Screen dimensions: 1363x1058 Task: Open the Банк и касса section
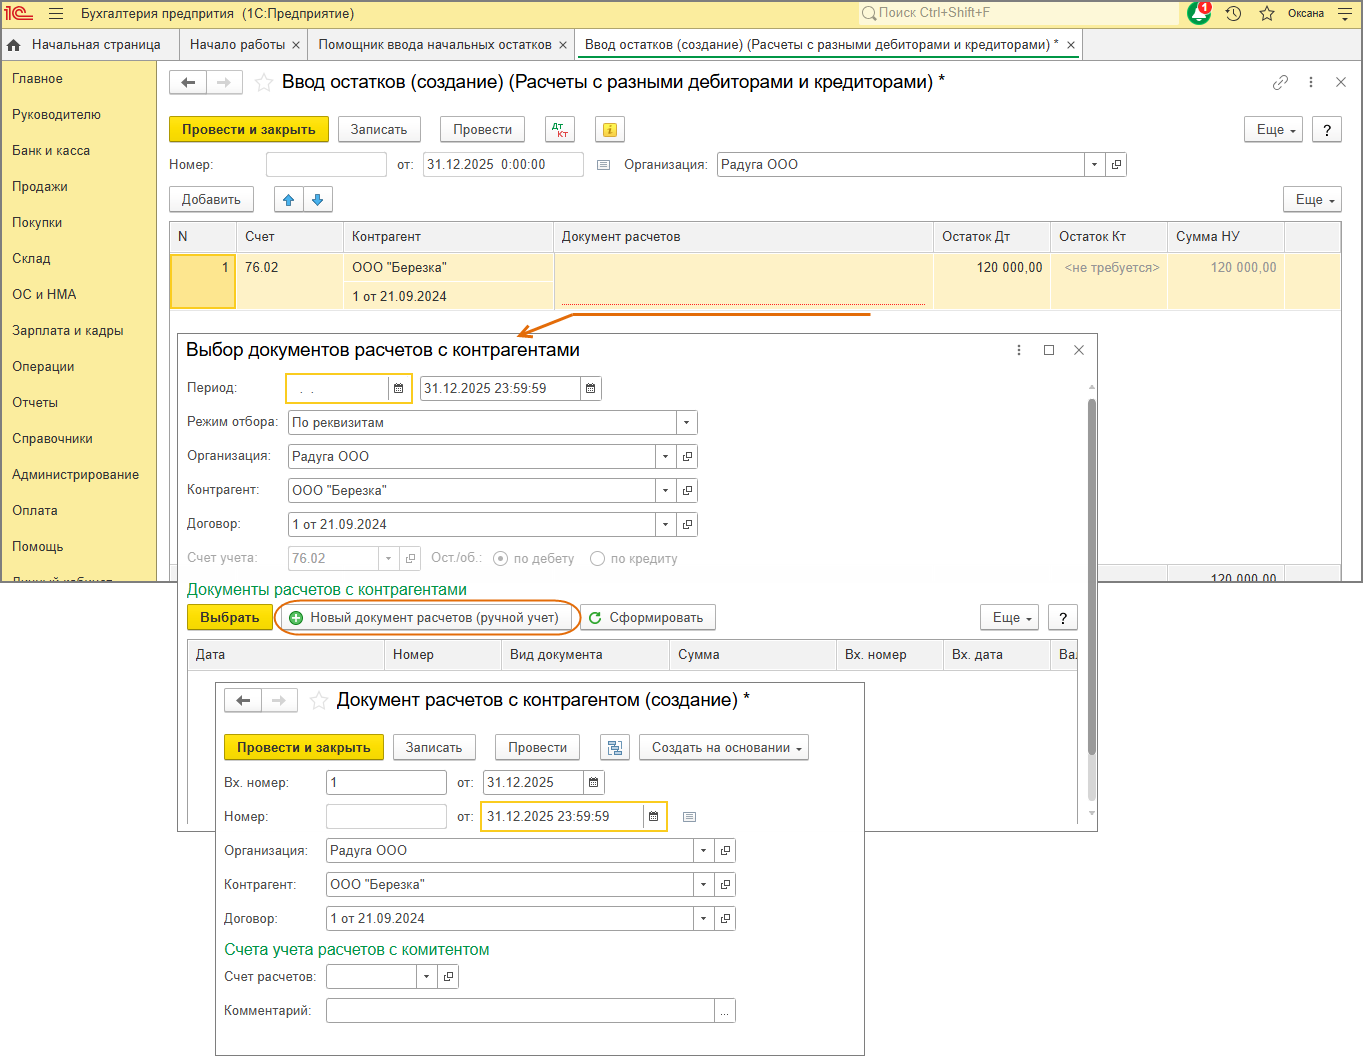click(51, 151)
